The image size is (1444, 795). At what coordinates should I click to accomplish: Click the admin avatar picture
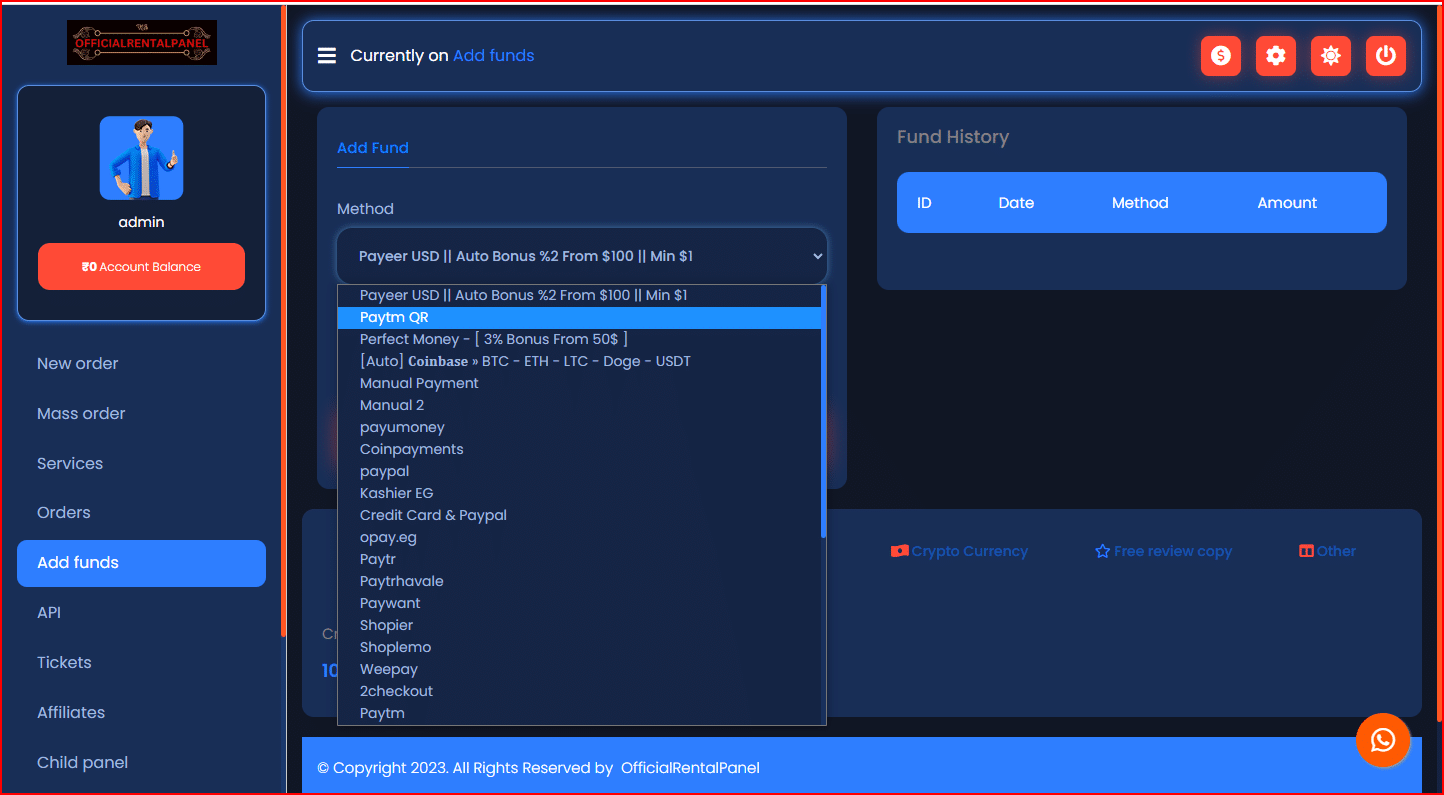coord(141,157)
